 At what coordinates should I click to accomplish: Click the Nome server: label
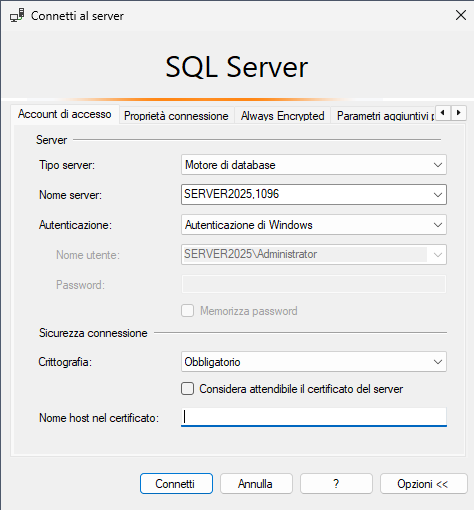pos(70,195)
